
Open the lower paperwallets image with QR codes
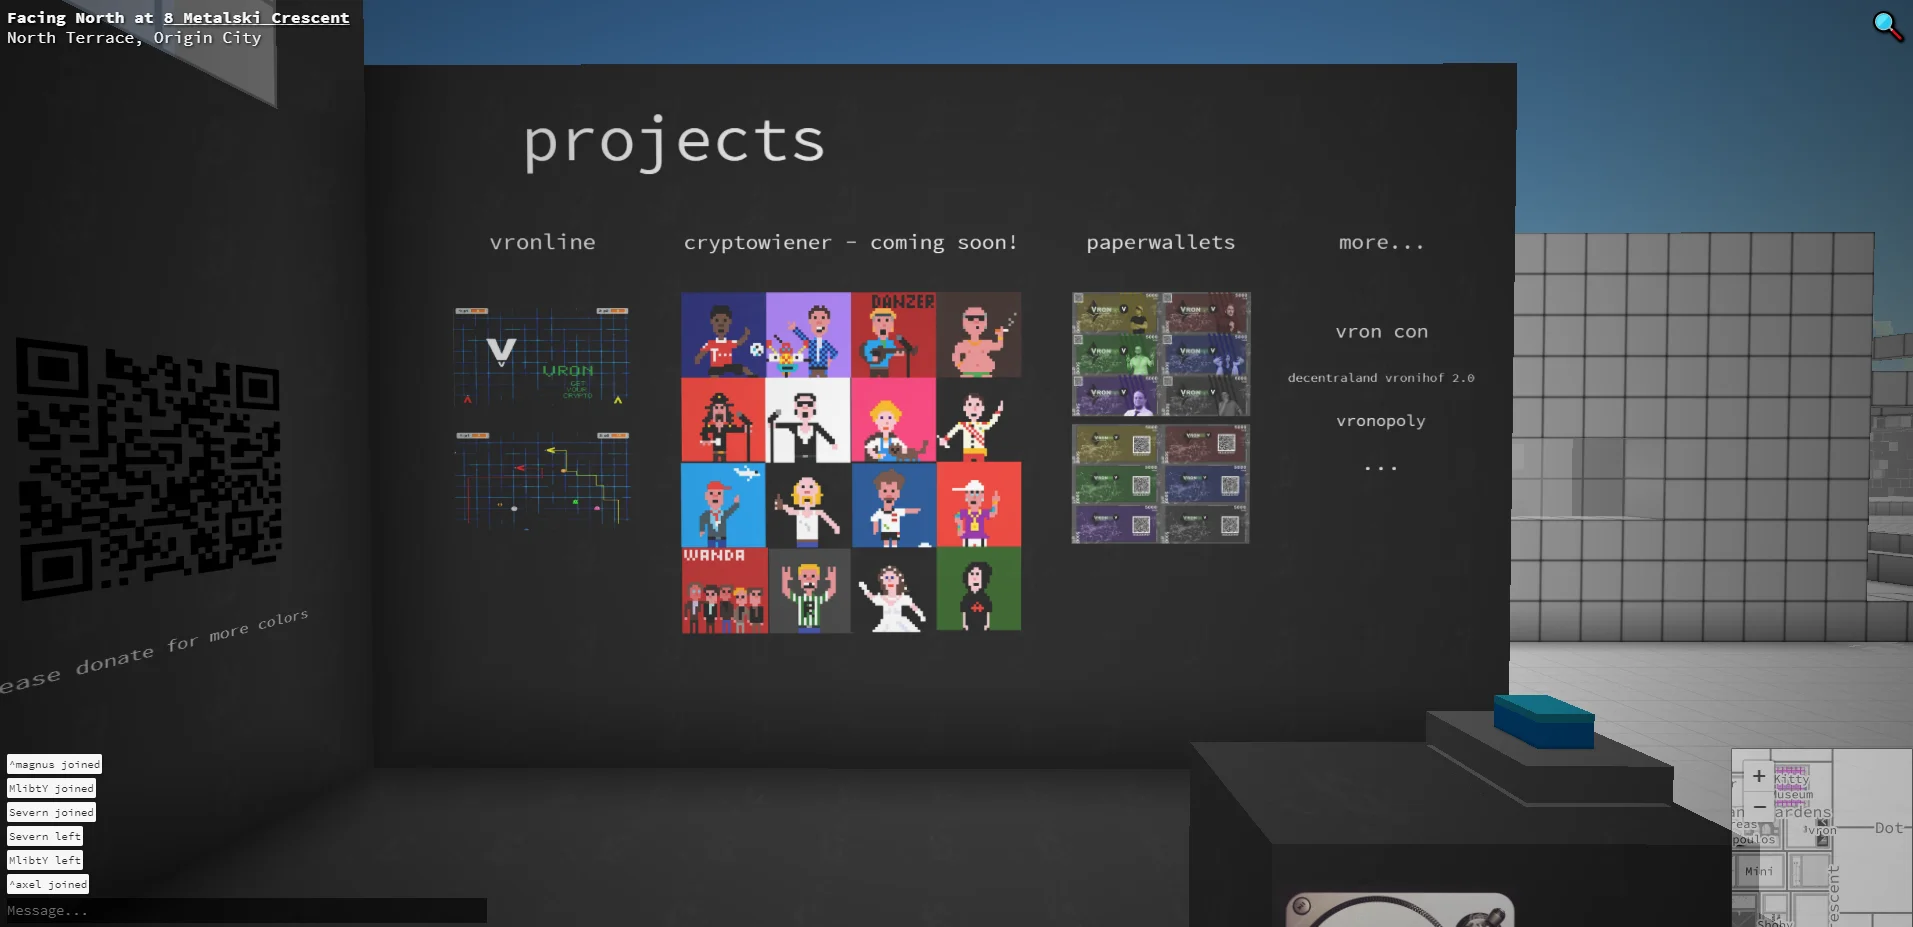(1160, 484)
